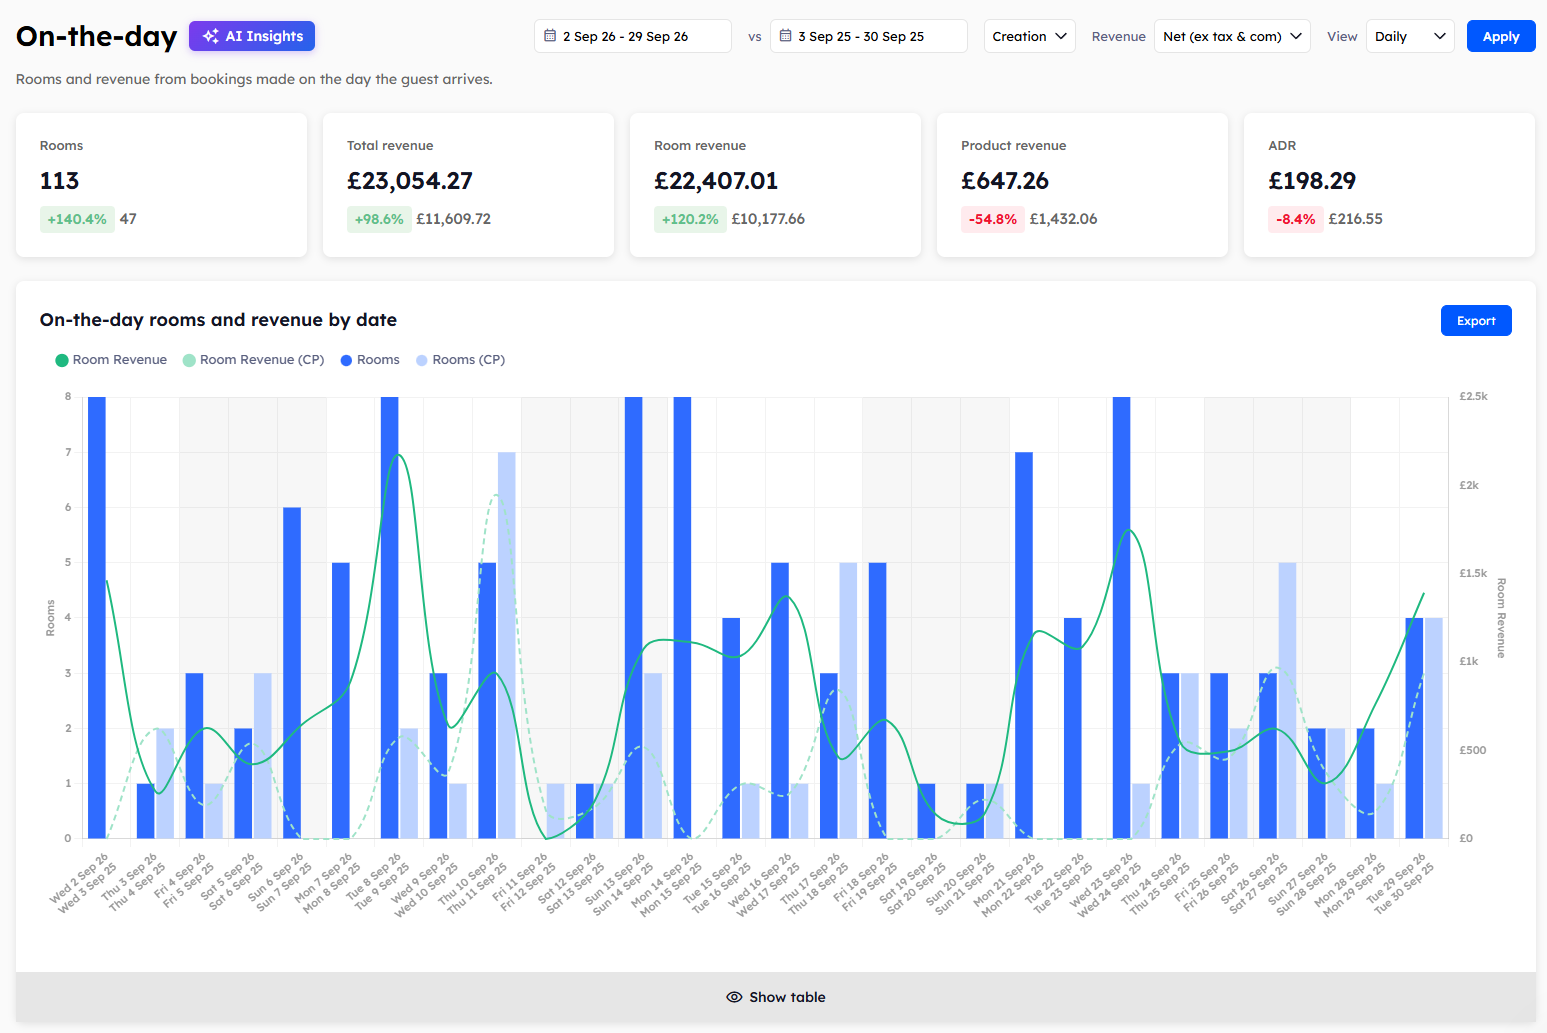This screenshot has width=1547, height=1033.
Task: Click the AI Insights sparkle icon
Action: (210, 36)
